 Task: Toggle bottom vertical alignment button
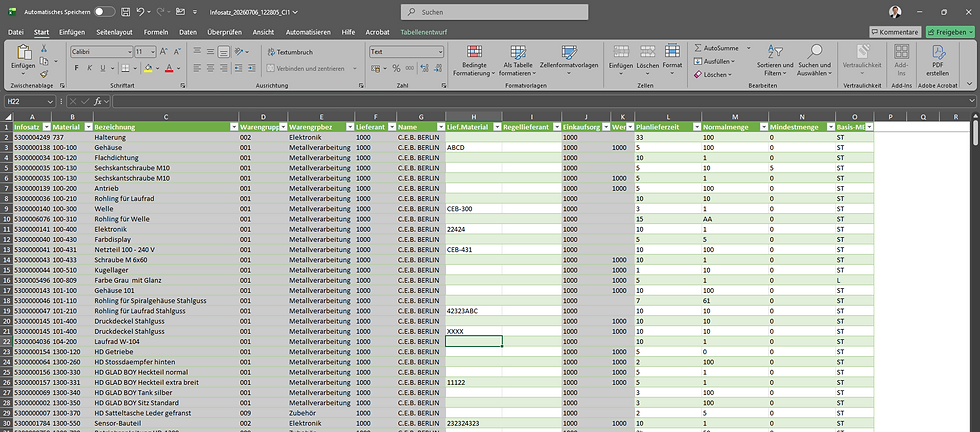[223, 52]
